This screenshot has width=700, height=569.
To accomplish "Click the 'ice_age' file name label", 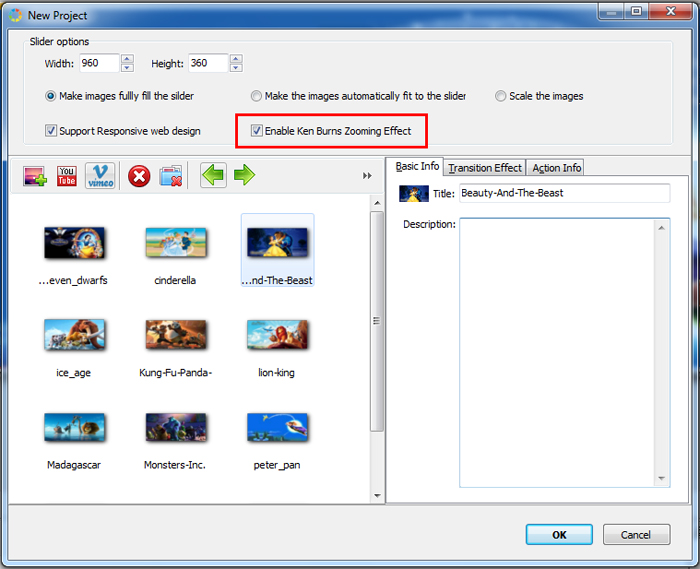I will click(74, 373).
